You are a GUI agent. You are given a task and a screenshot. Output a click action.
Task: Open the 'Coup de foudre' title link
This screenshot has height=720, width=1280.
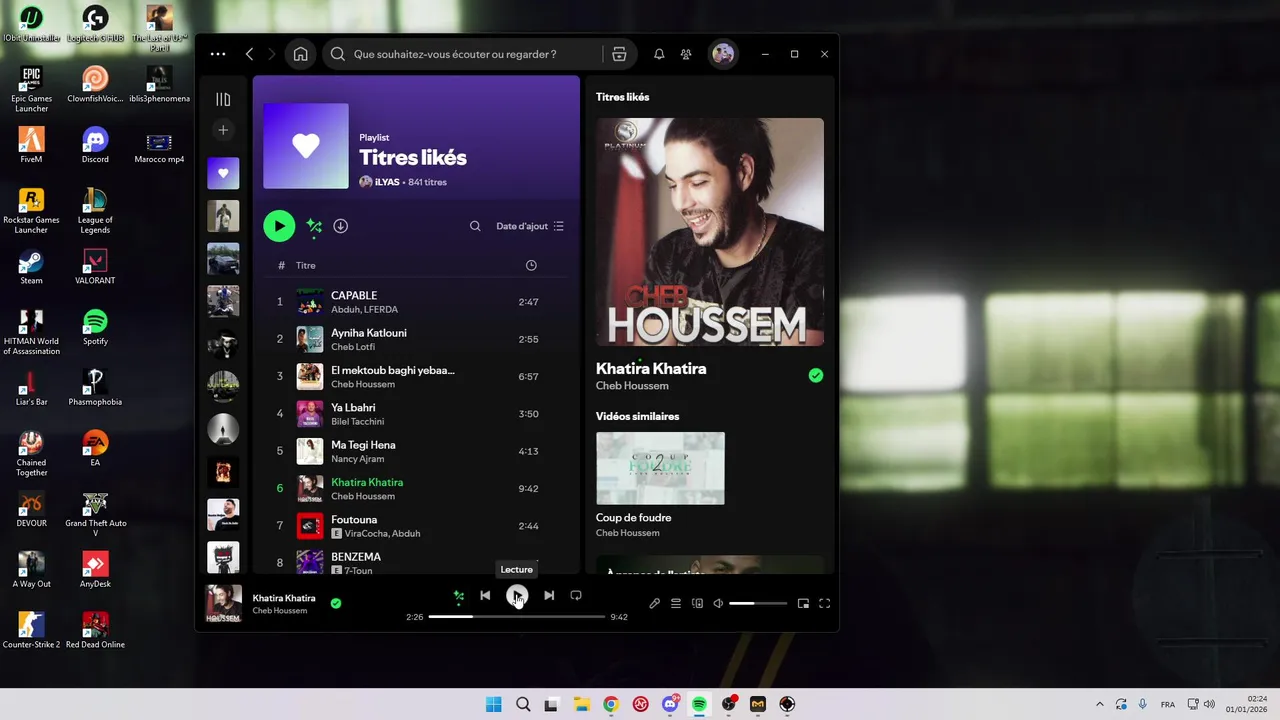coord(633,518)
